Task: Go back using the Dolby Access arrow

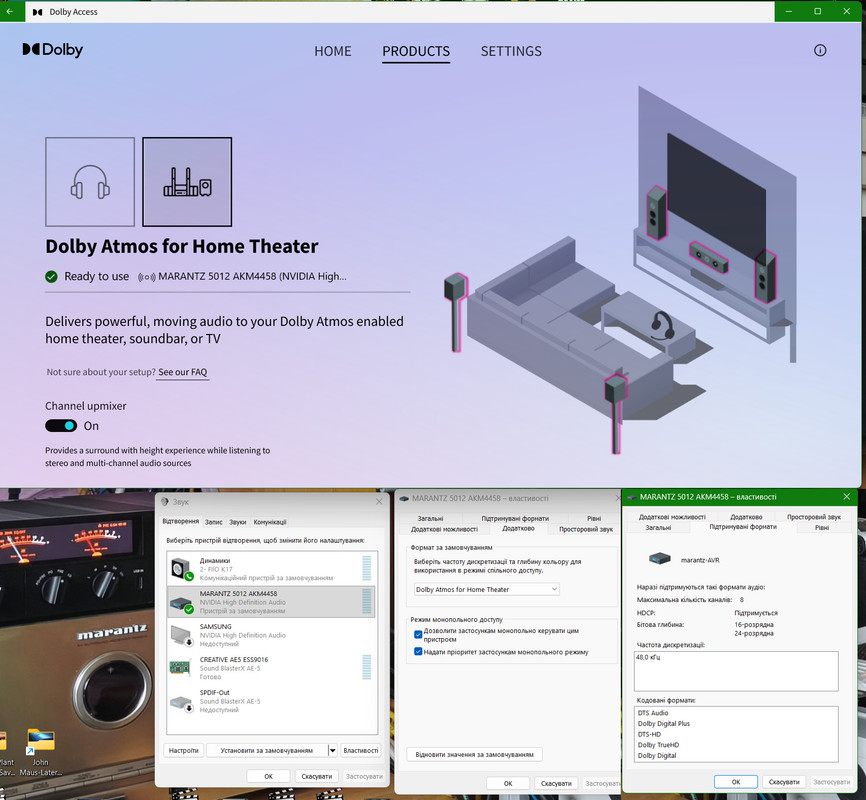Action: pyautogui.click(x=10, y=12)
